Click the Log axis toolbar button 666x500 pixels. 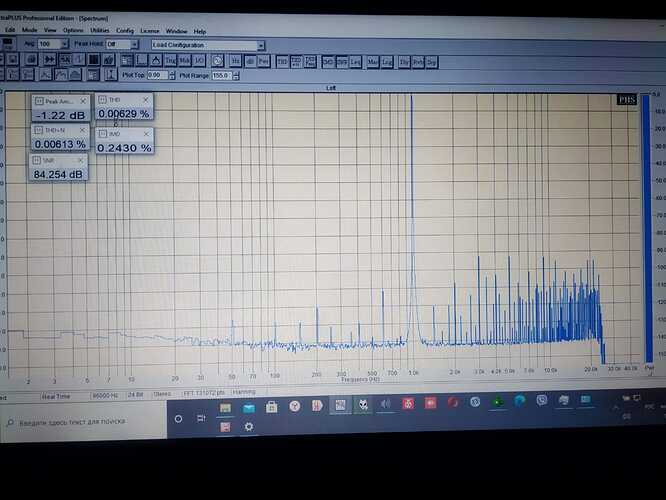tap(387, 62)
